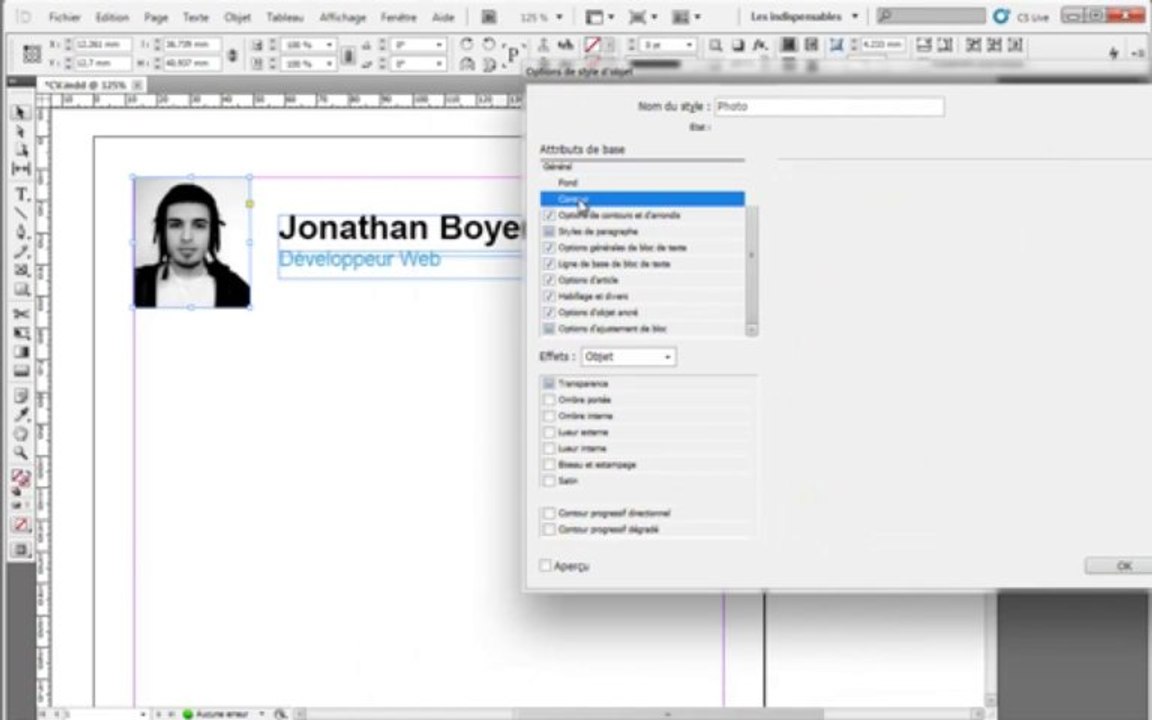Open the 125 % zoom level dropdown

click(559, 16)
